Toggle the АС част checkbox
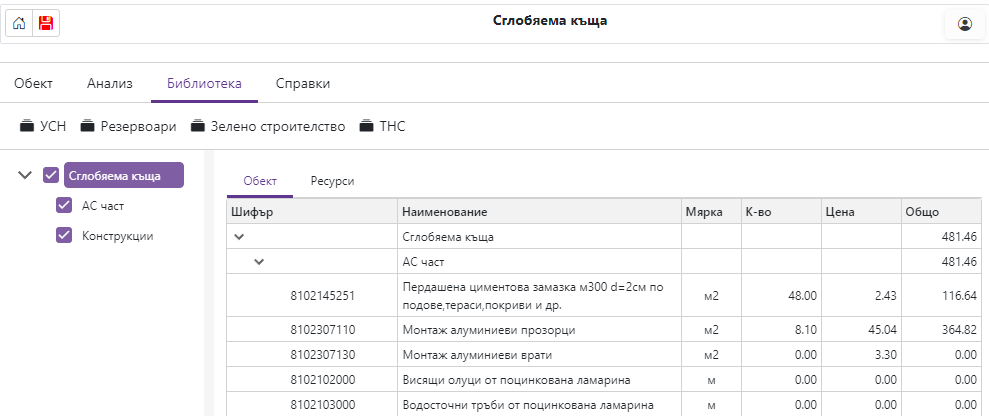The width and height of the screenshot is (989, 416). (x=65, y=206)
